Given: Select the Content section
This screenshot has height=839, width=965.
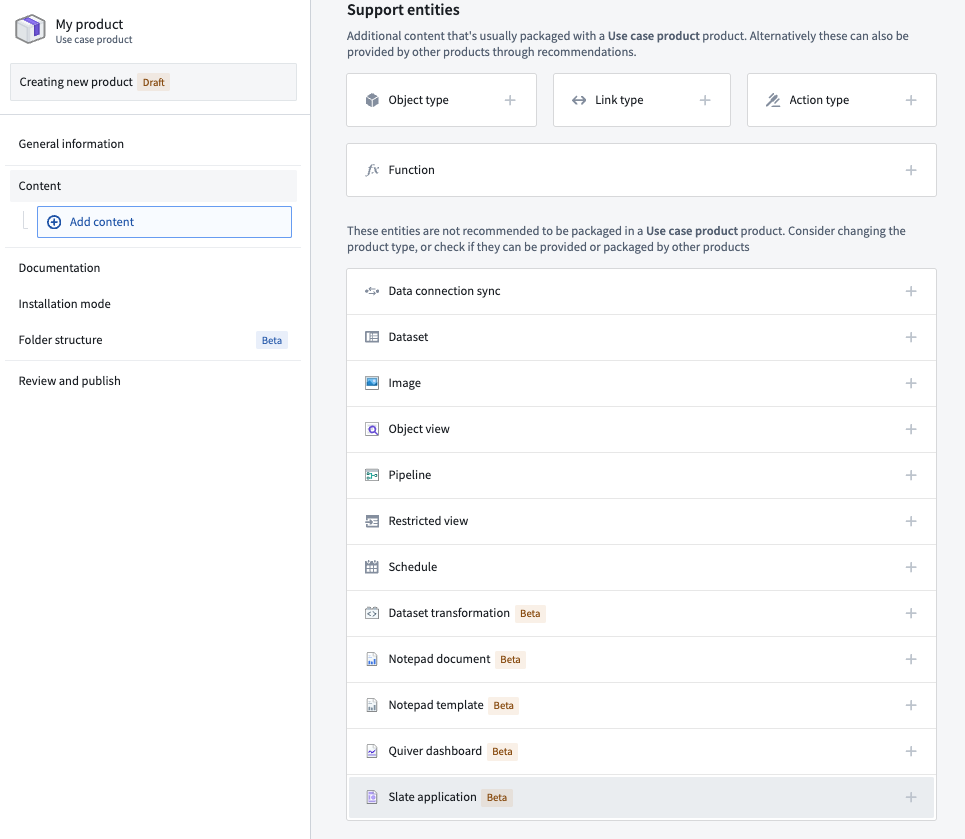Looking at the screenshot, I should click(x=153, y=186).
